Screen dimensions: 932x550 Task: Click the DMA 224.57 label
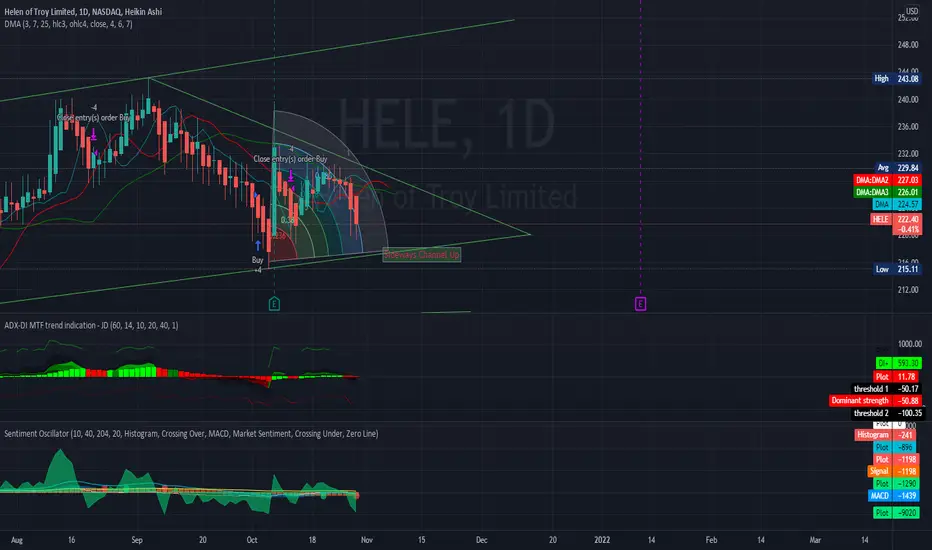pyautogui.click(x=896, y=204)
